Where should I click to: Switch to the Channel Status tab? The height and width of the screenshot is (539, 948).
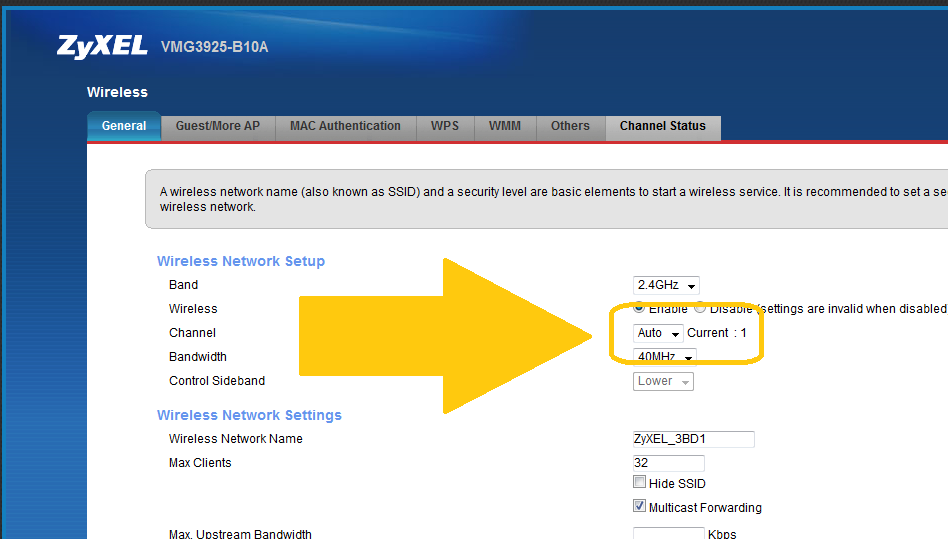tap(663, 126)
